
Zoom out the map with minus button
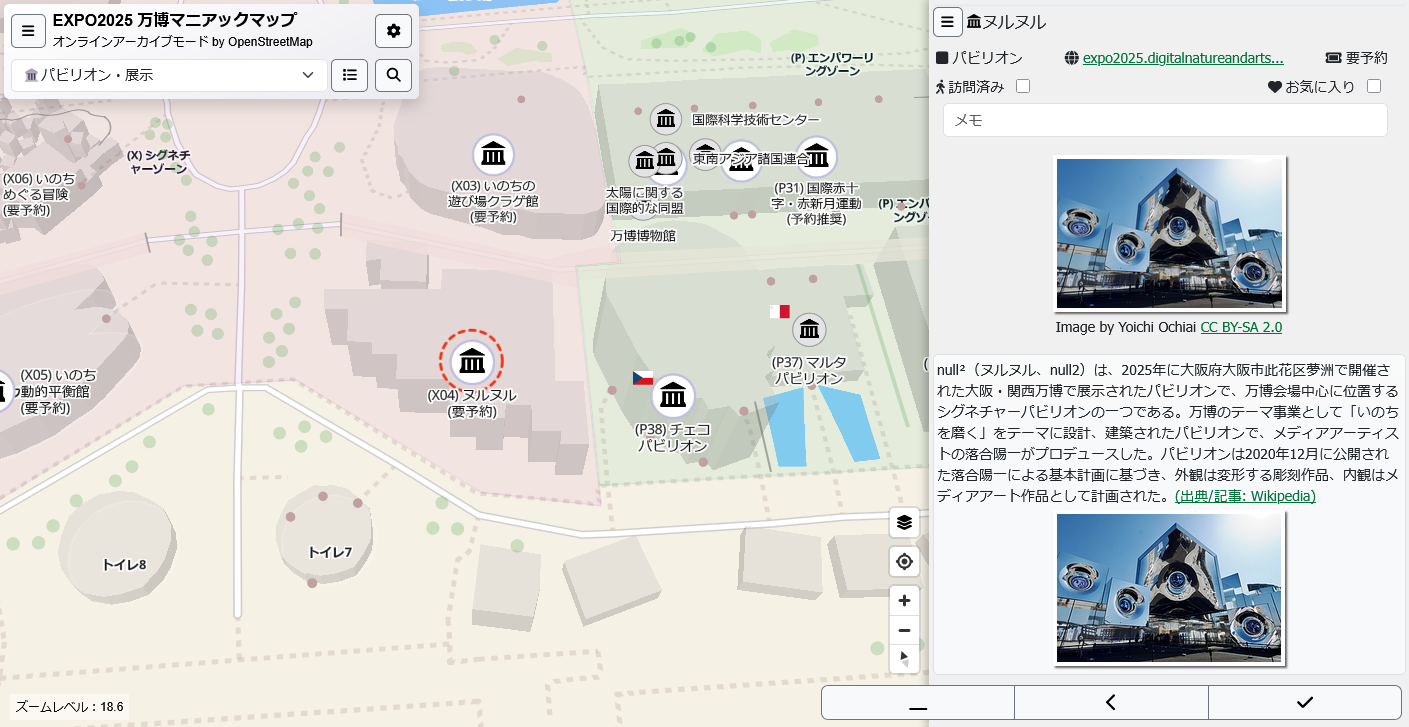pos(904,630)
